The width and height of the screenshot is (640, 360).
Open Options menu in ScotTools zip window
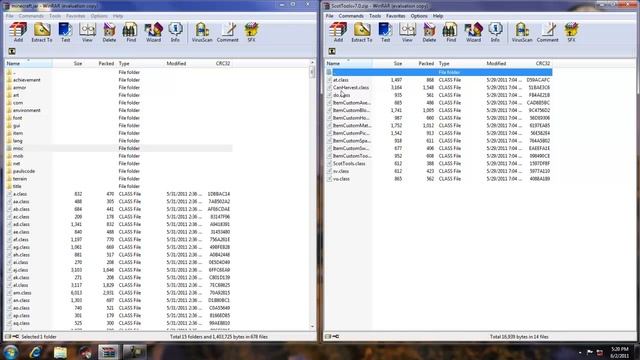(419, 16)
